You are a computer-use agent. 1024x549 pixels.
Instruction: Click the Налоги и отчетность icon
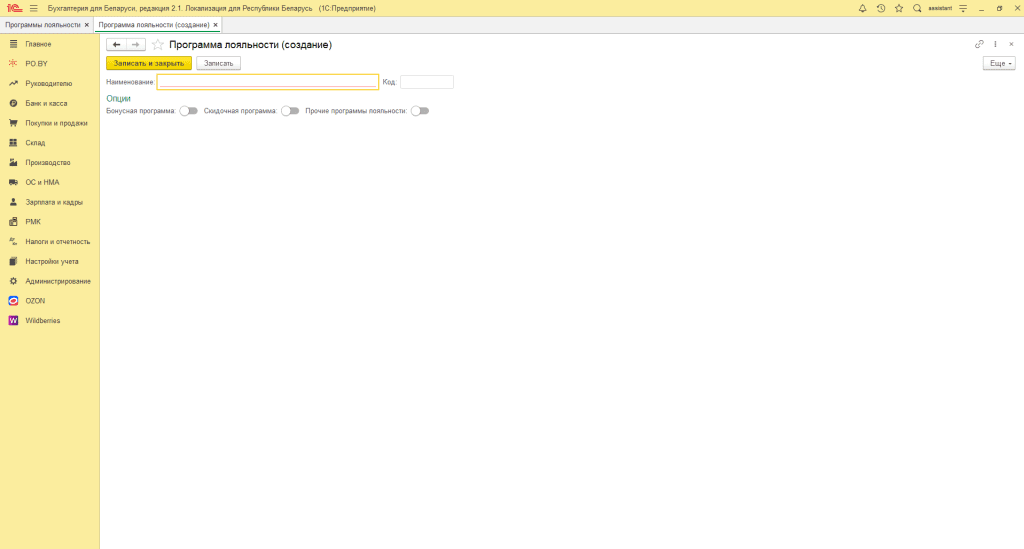coord(13,242)
